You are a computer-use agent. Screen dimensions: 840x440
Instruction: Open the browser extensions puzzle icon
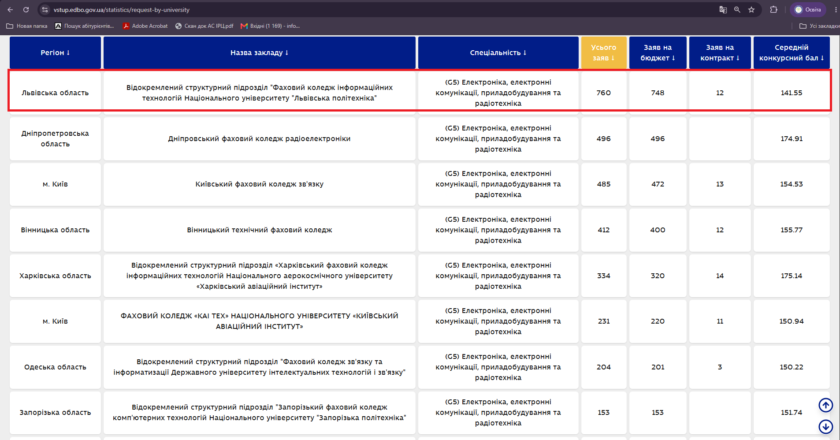point(774,10)
